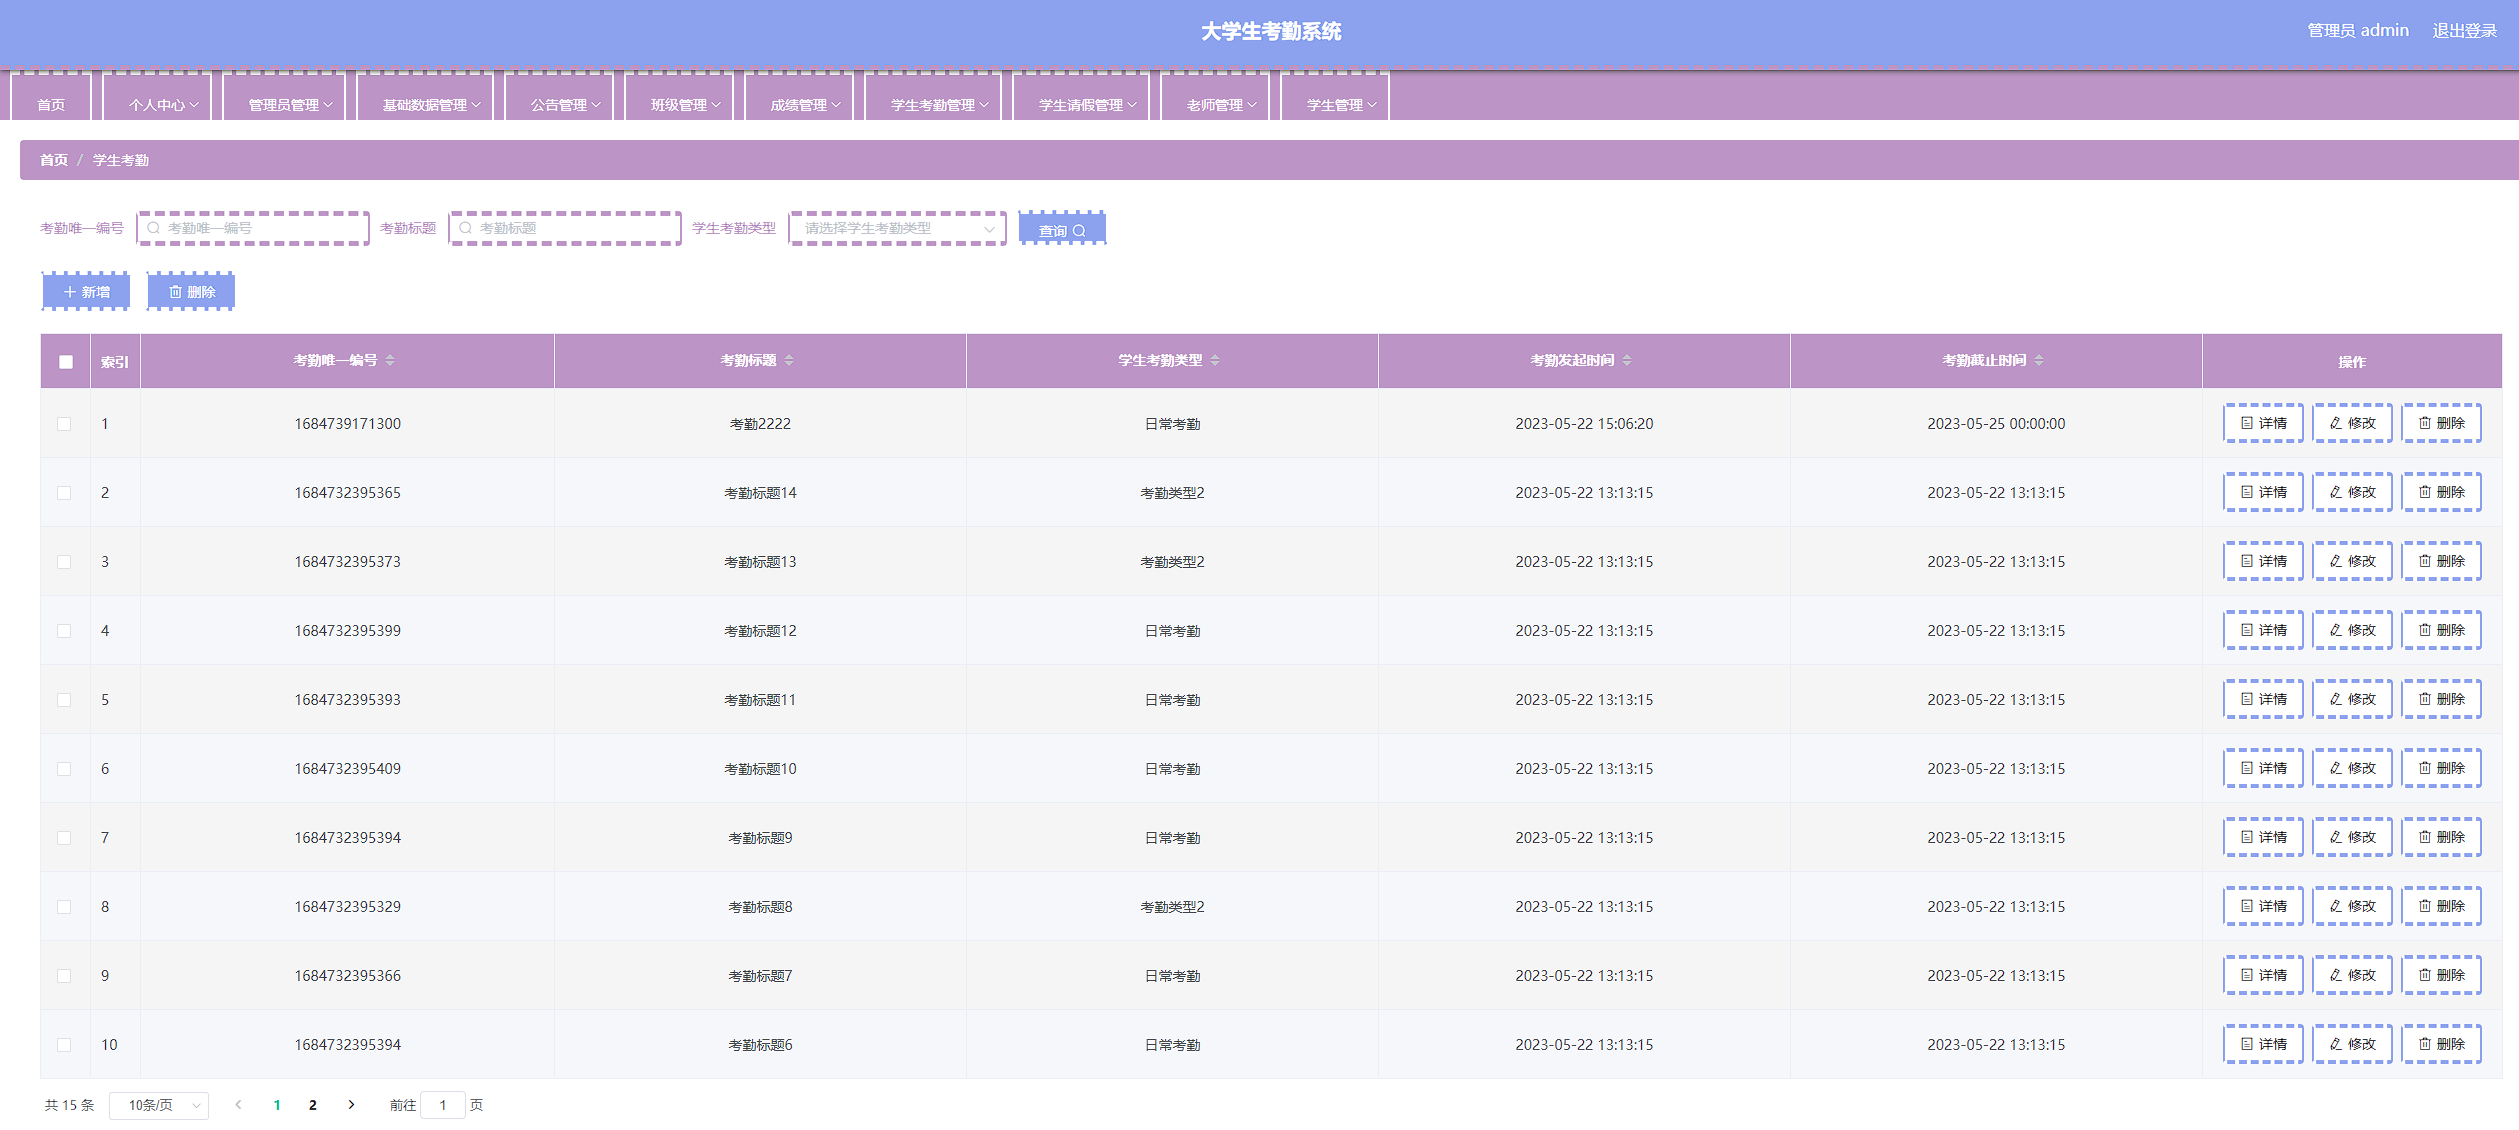Toggle the select-all checkbox in table header
Image resolution: width=2519 pixels, height=1130 pixels.
(66, 362)
